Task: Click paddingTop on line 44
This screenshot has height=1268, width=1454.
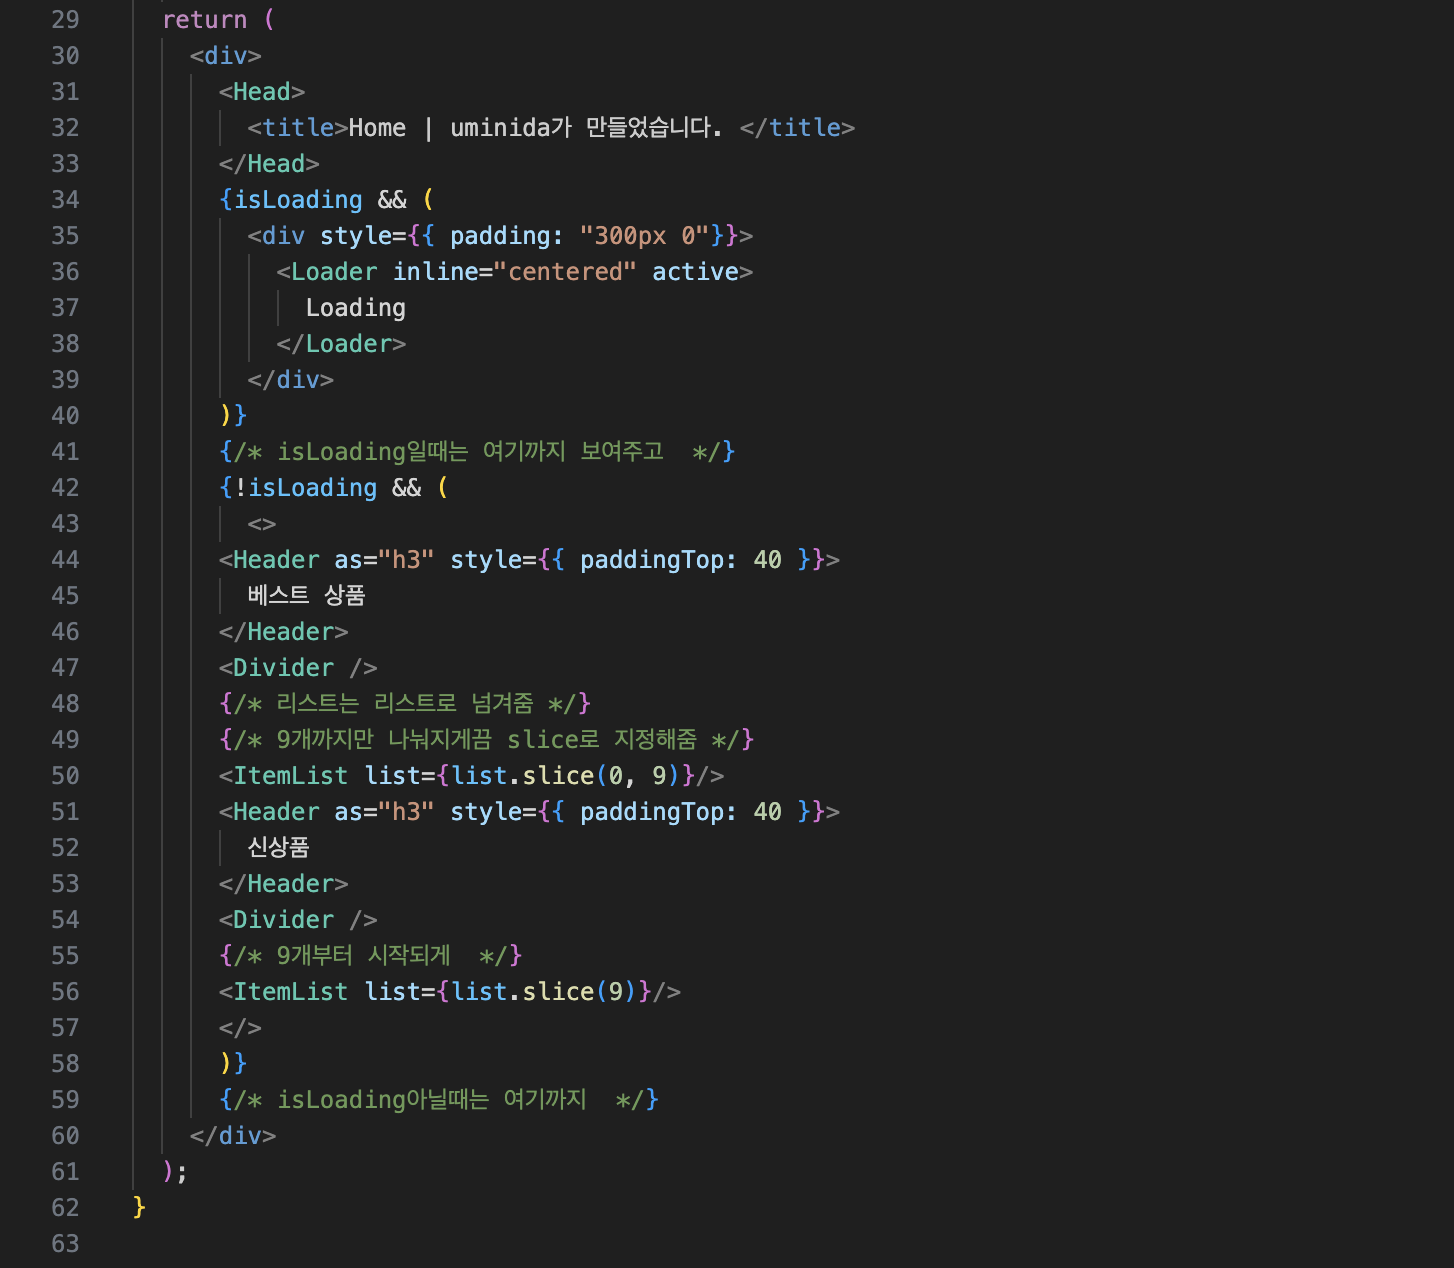Action: pyautogui.click(x=651, y=560)
